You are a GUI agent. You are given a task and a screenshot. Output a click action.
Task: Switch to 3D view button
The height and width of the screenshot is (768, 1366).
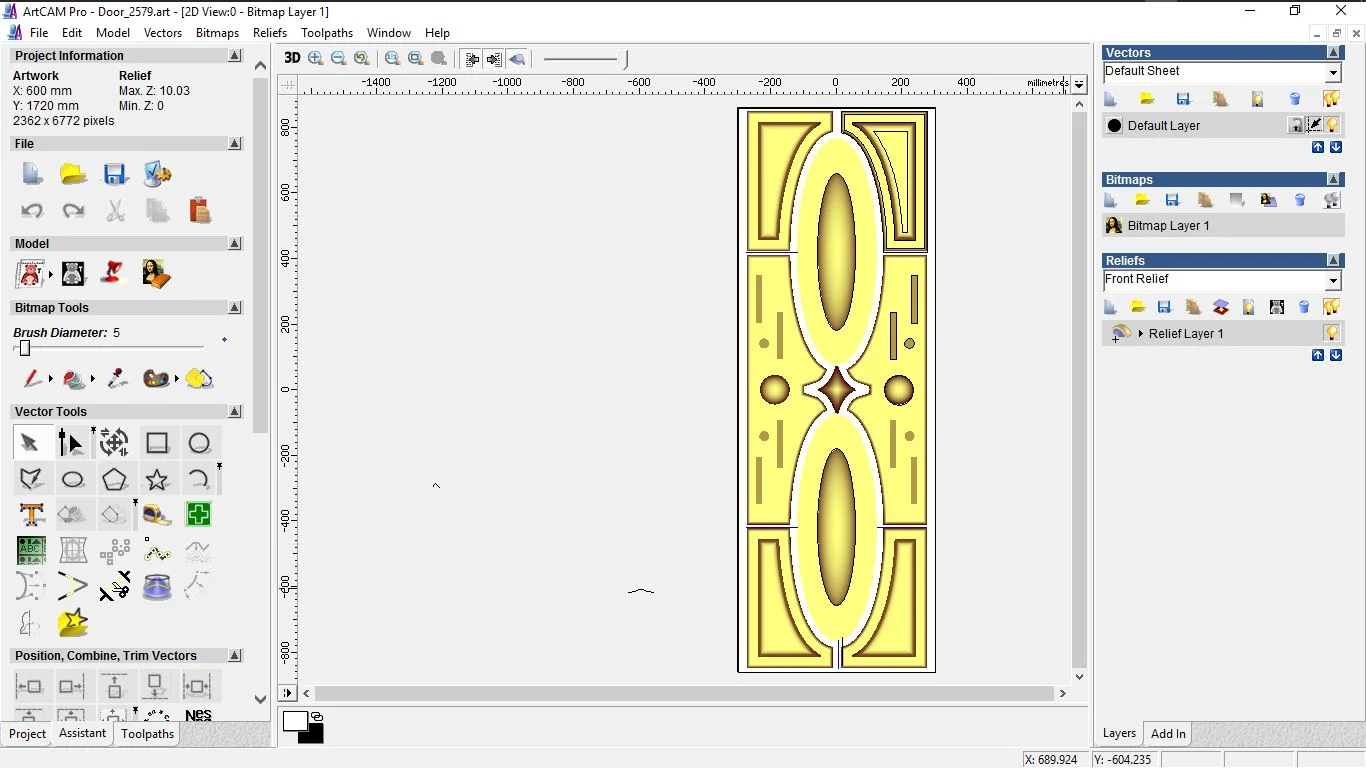pyautogui.click(x=292, y=58)
